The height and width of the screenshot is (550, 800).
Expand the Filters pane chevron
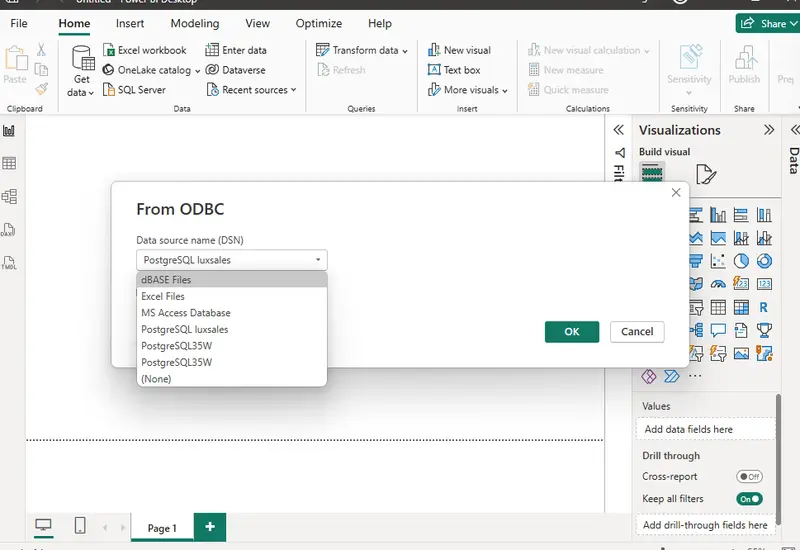pyautogui.click(x=618, y=130)
